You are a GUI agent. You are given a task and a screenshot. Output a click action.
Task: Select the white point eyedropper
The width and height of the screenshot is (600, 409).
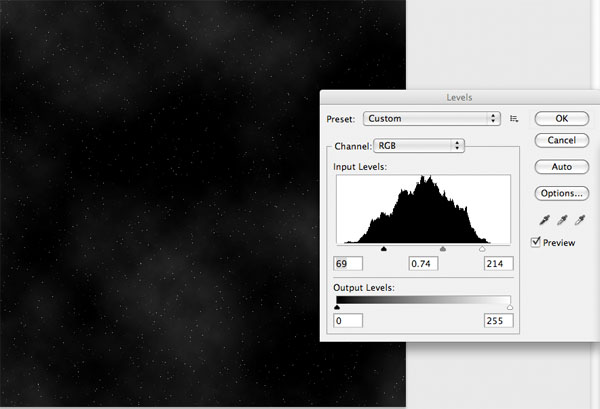pyautogui.click(x=580, y=220)
